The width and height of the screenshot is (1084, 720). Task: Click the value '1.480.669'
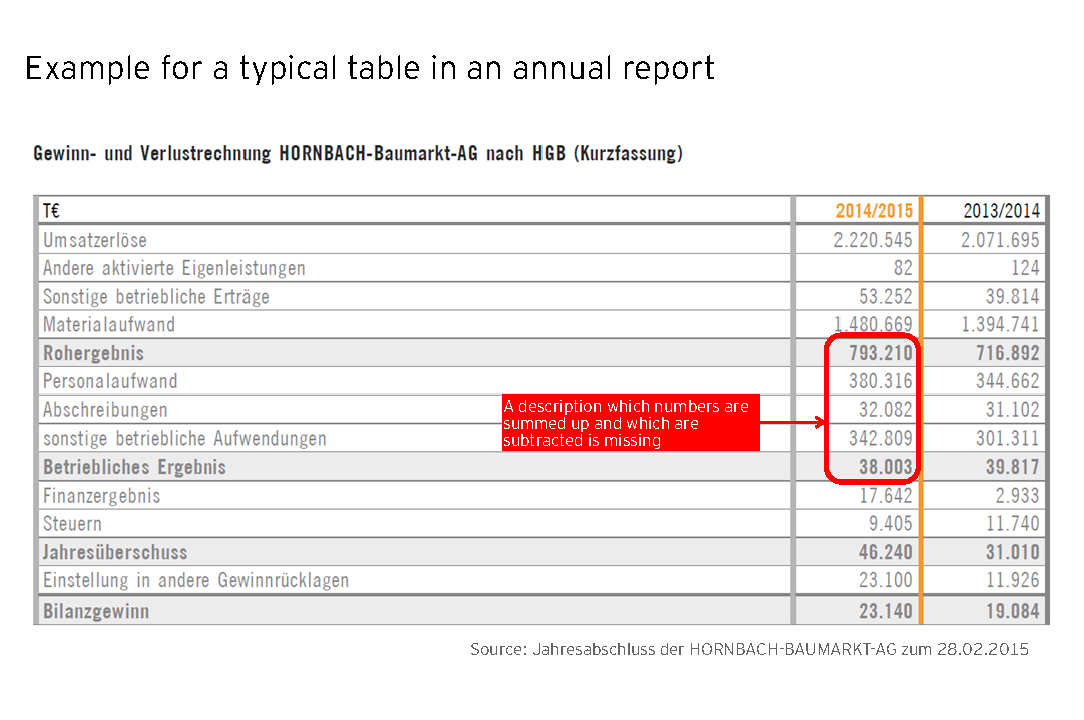coord(873,324)
